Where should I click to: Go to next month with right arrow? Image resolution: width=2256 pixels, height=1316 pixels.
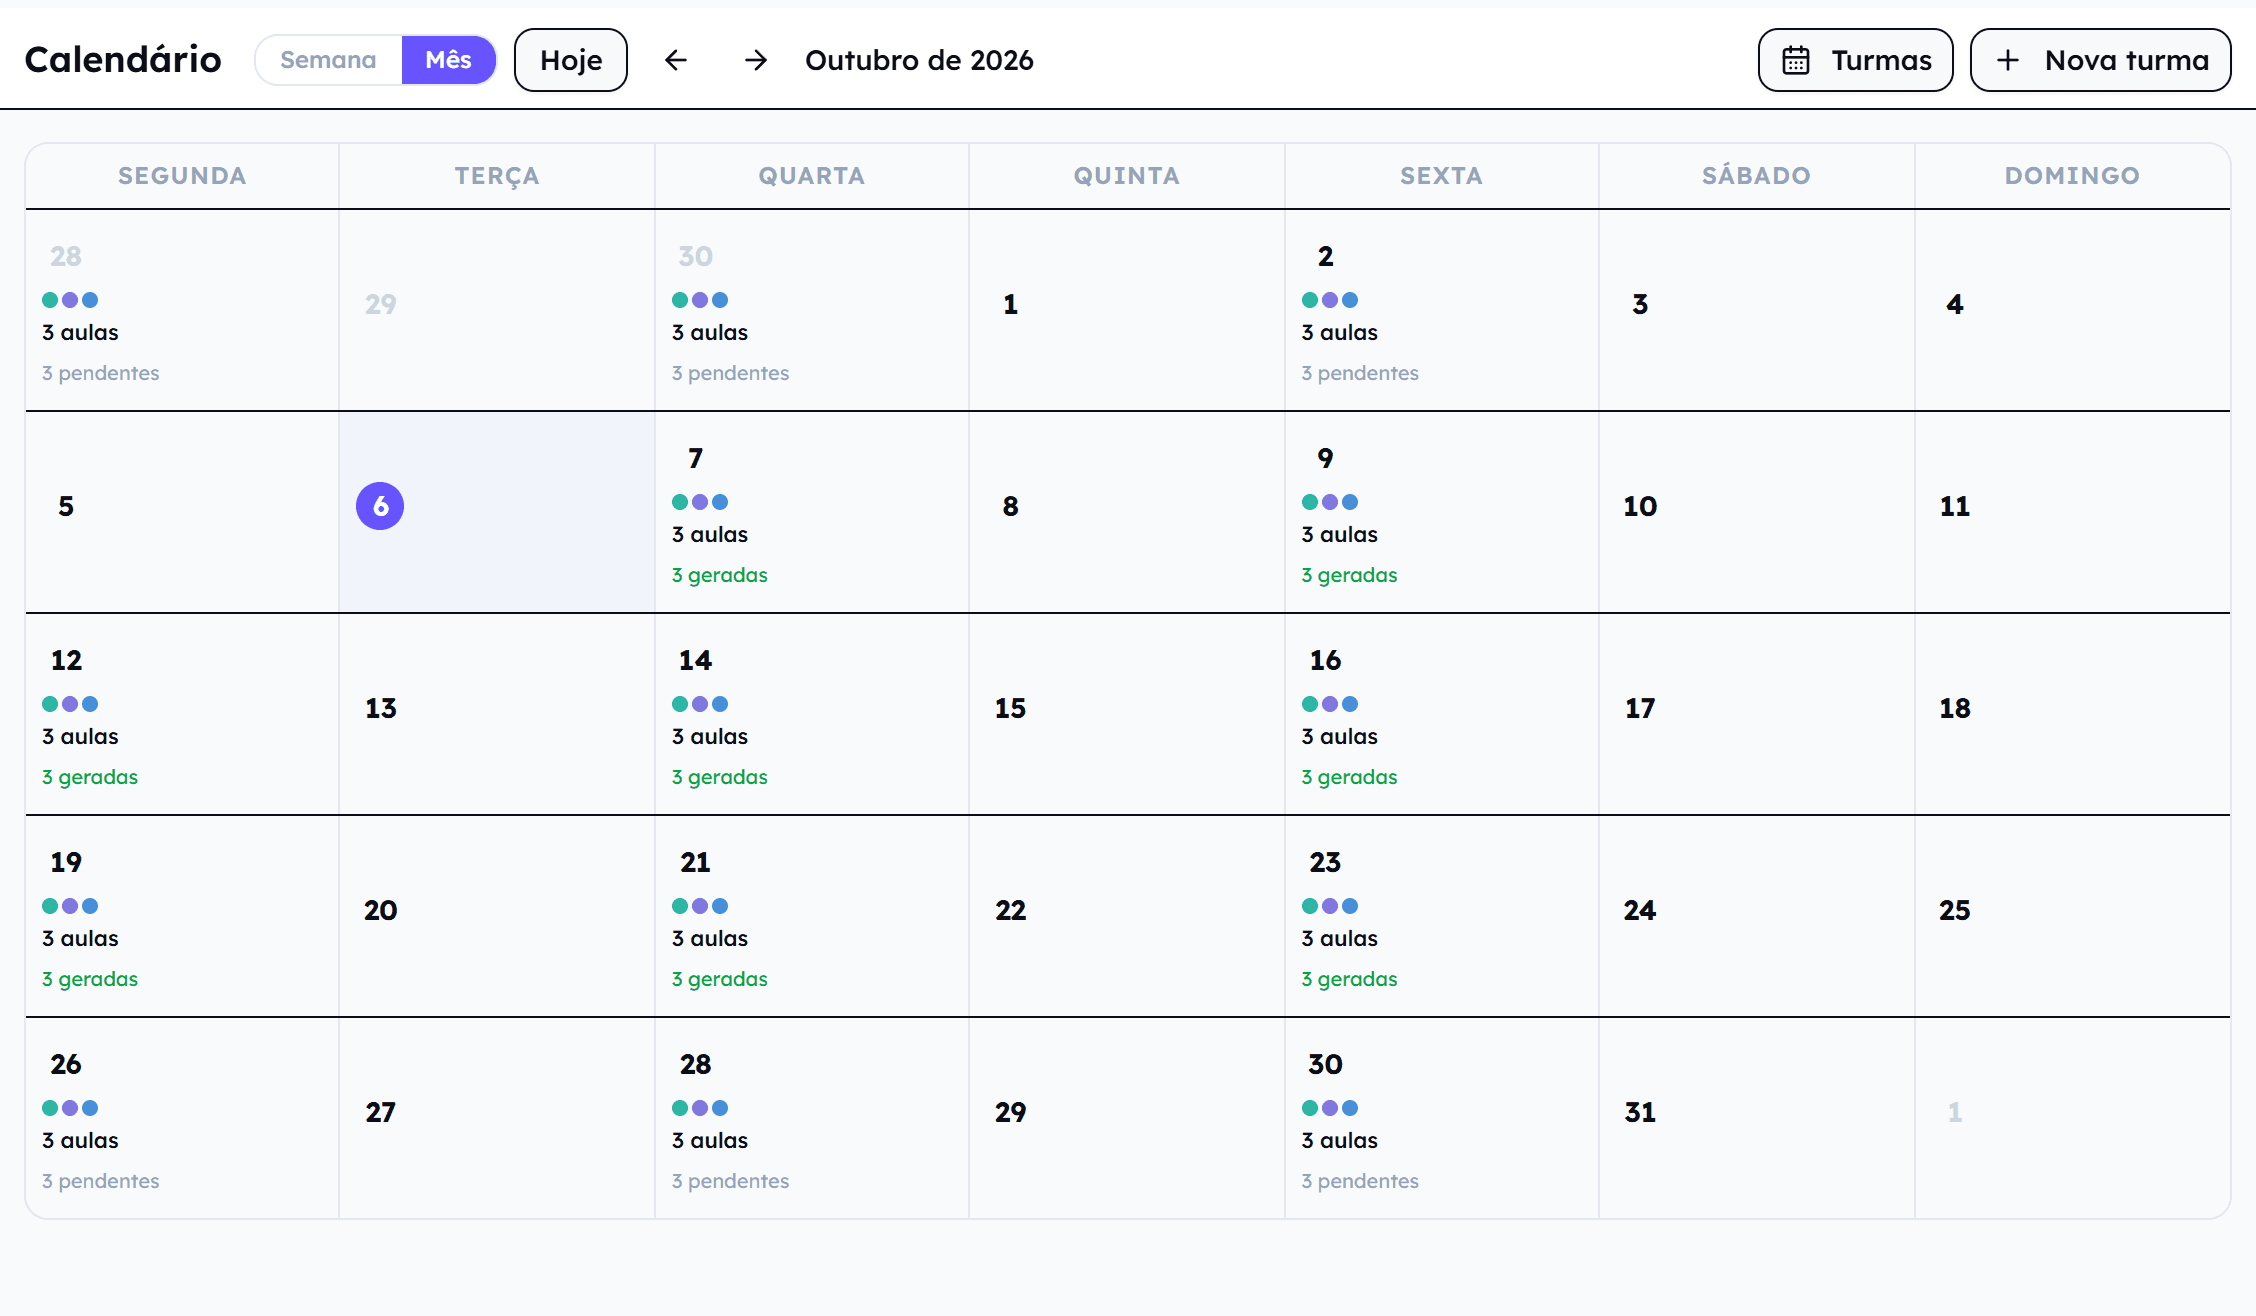(x=756, y=60)
